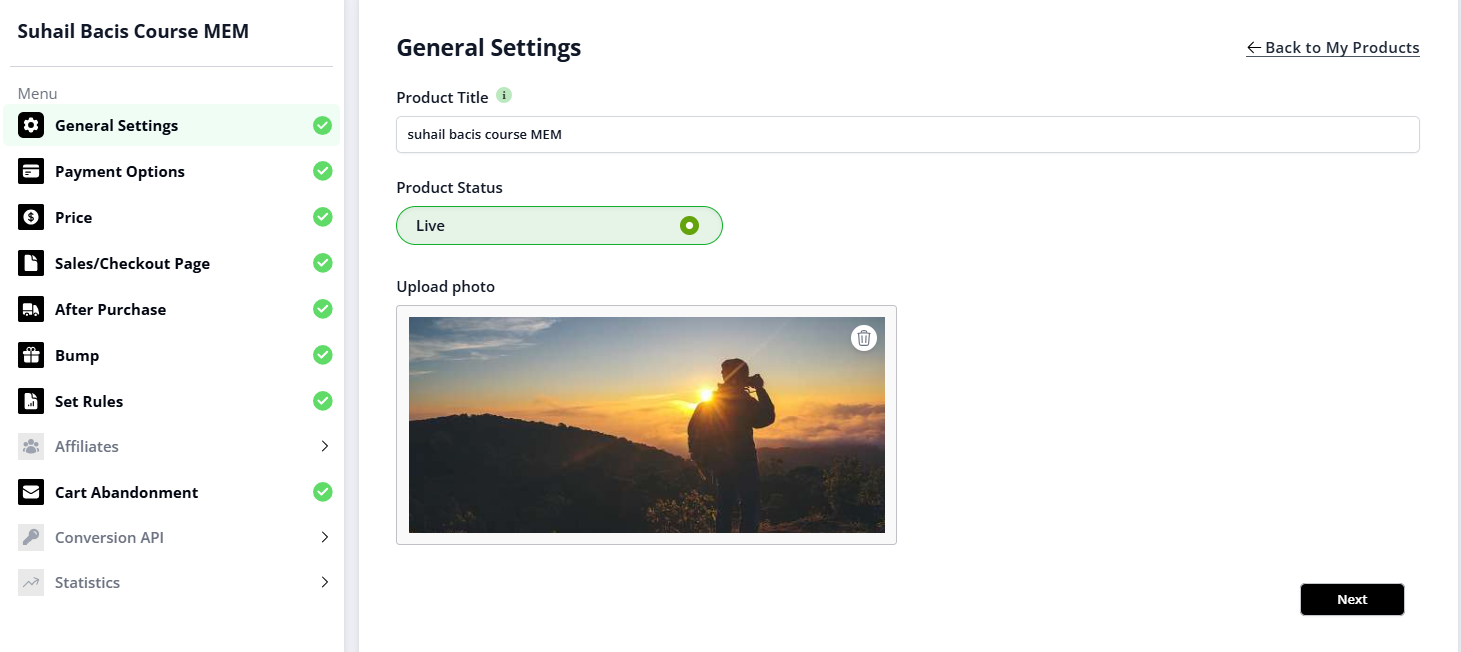1461x652 pixels.
Task: Click the green checkmark beside Sales/Checkout Page
Action: coord(322,263)
